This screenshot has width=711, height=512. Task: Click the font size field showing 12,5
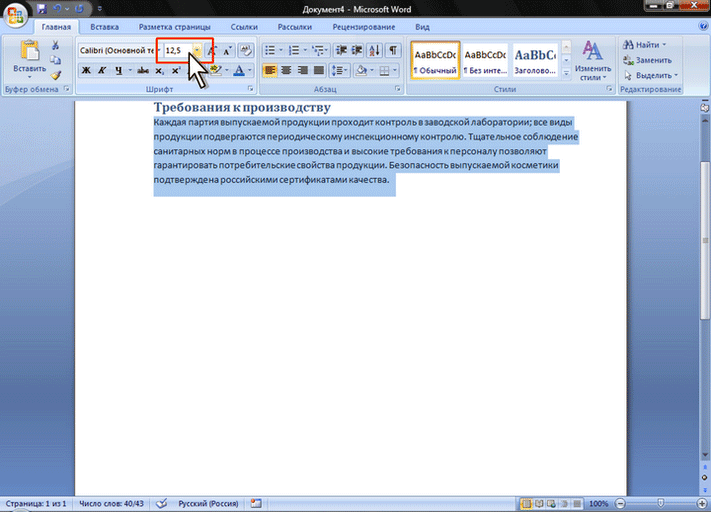coord(178,50)
